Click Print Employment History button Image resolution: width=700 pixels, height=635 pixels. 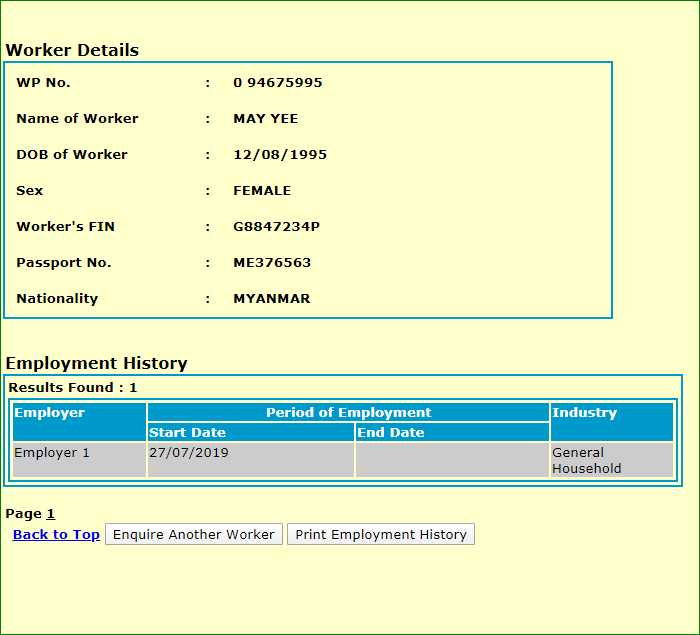380,535
